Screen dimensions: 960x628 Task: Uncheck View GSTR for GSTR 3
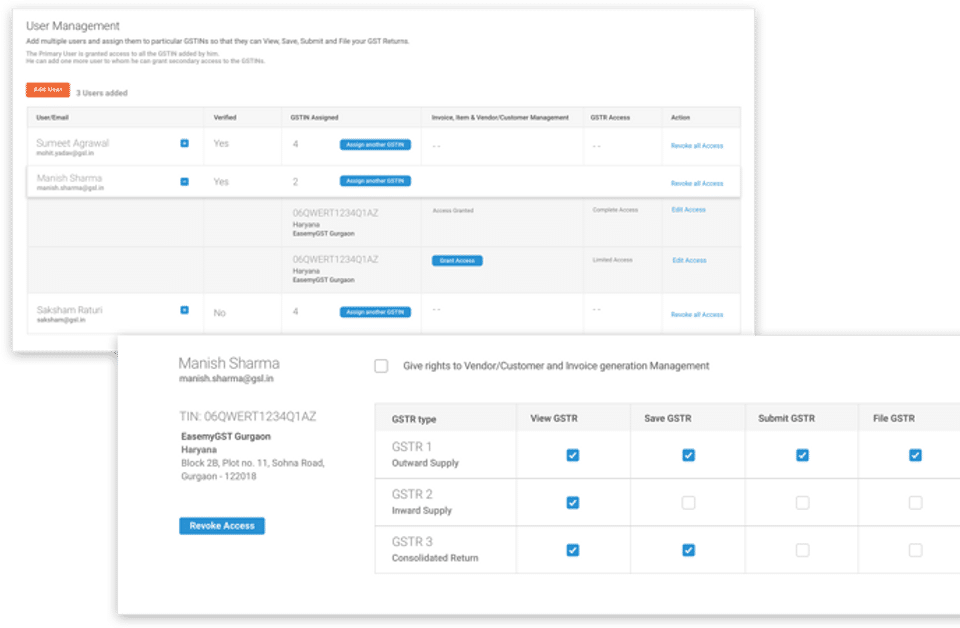click(x=572, y=550)
